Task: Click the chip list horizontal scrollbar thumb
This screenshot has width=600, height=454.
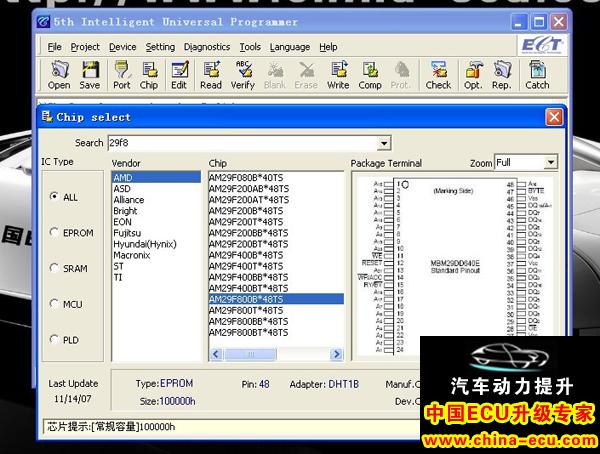Action: [251, 354]
